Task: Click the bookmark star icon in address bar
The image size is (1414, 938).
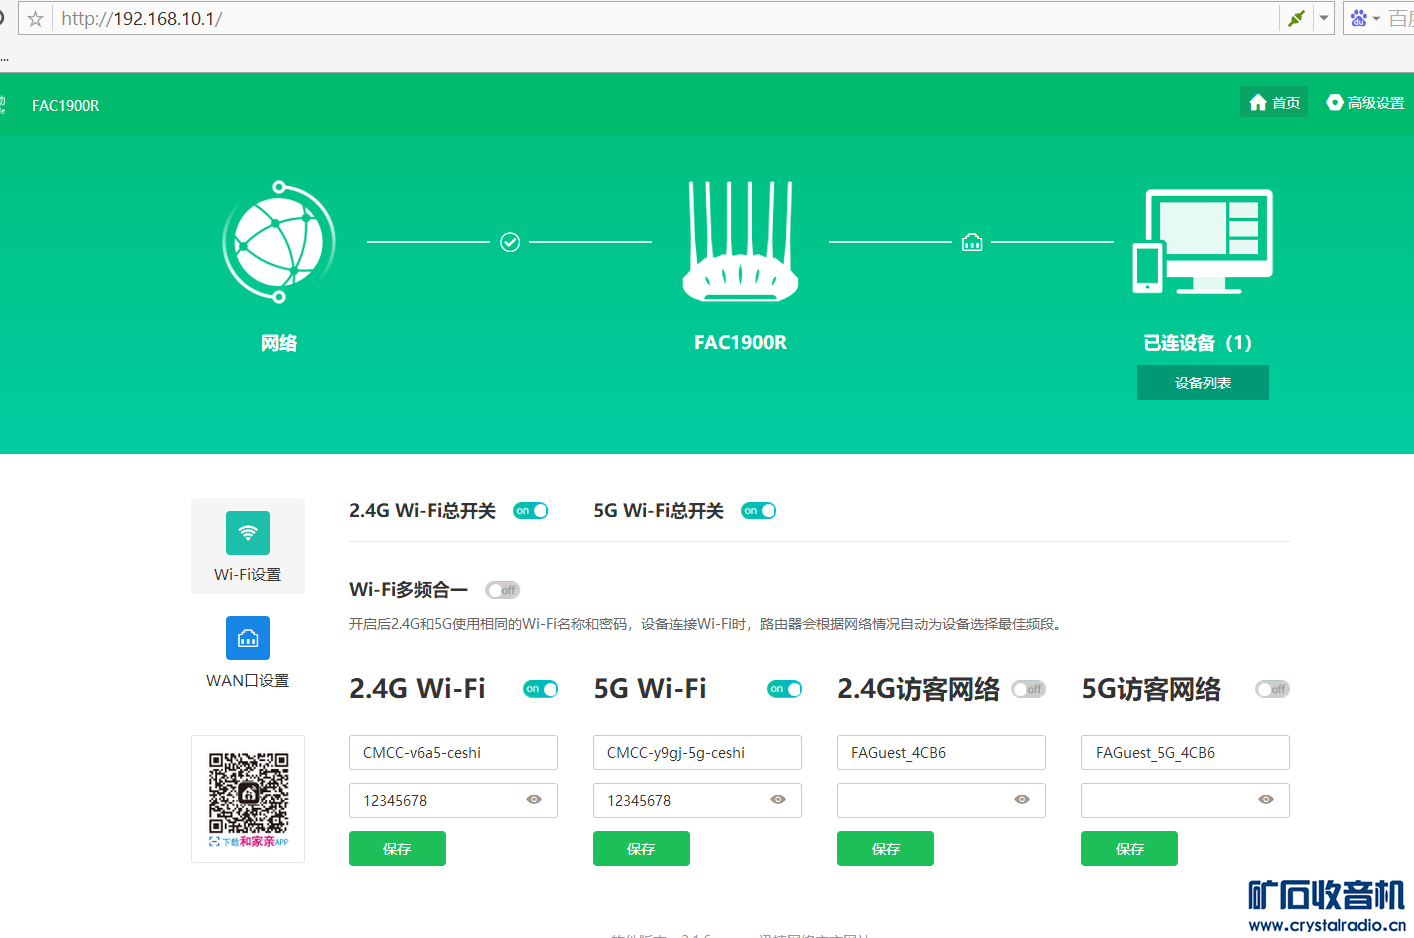Action: click(x=35, y=19)
